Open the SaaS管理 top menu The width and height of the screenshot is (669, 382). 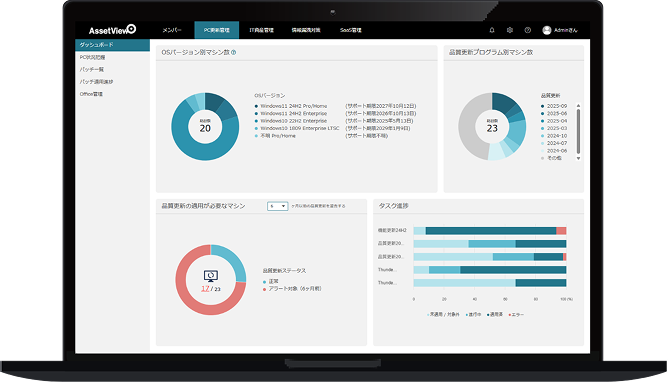tap(351, 30)
